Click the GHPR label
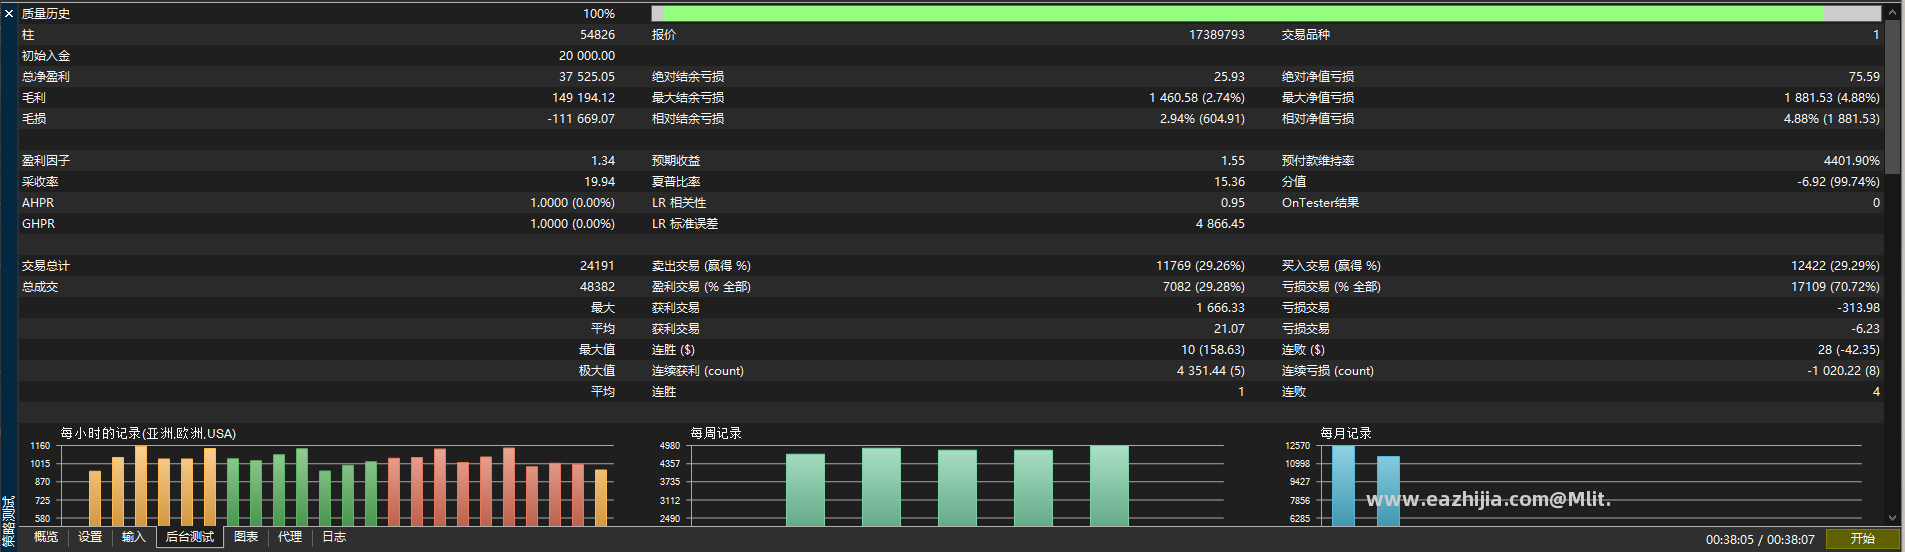 [38, 224]
